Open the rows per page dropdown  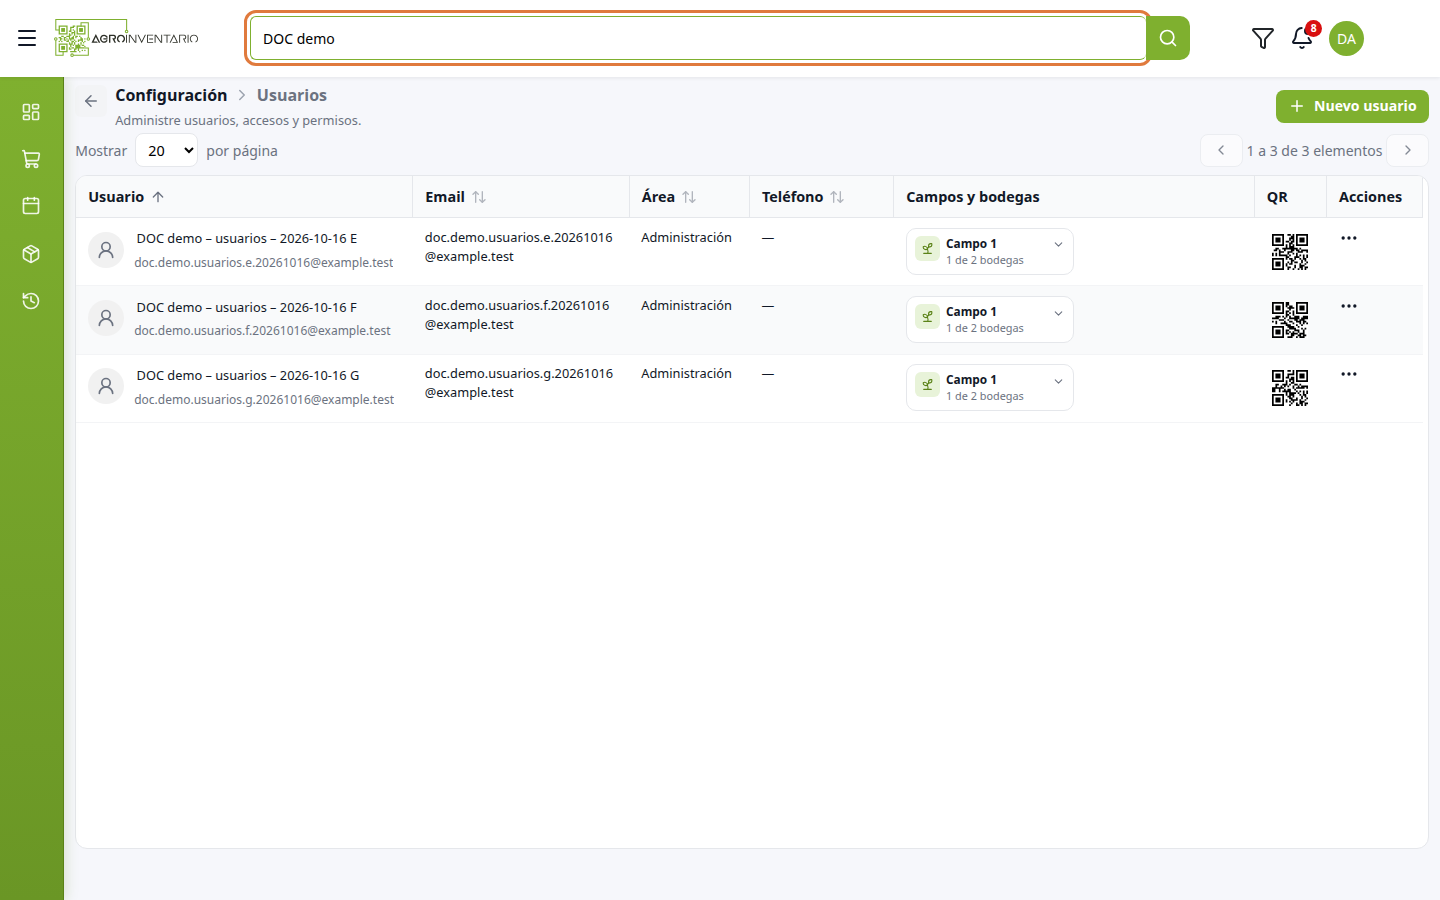tap(167, 151)
